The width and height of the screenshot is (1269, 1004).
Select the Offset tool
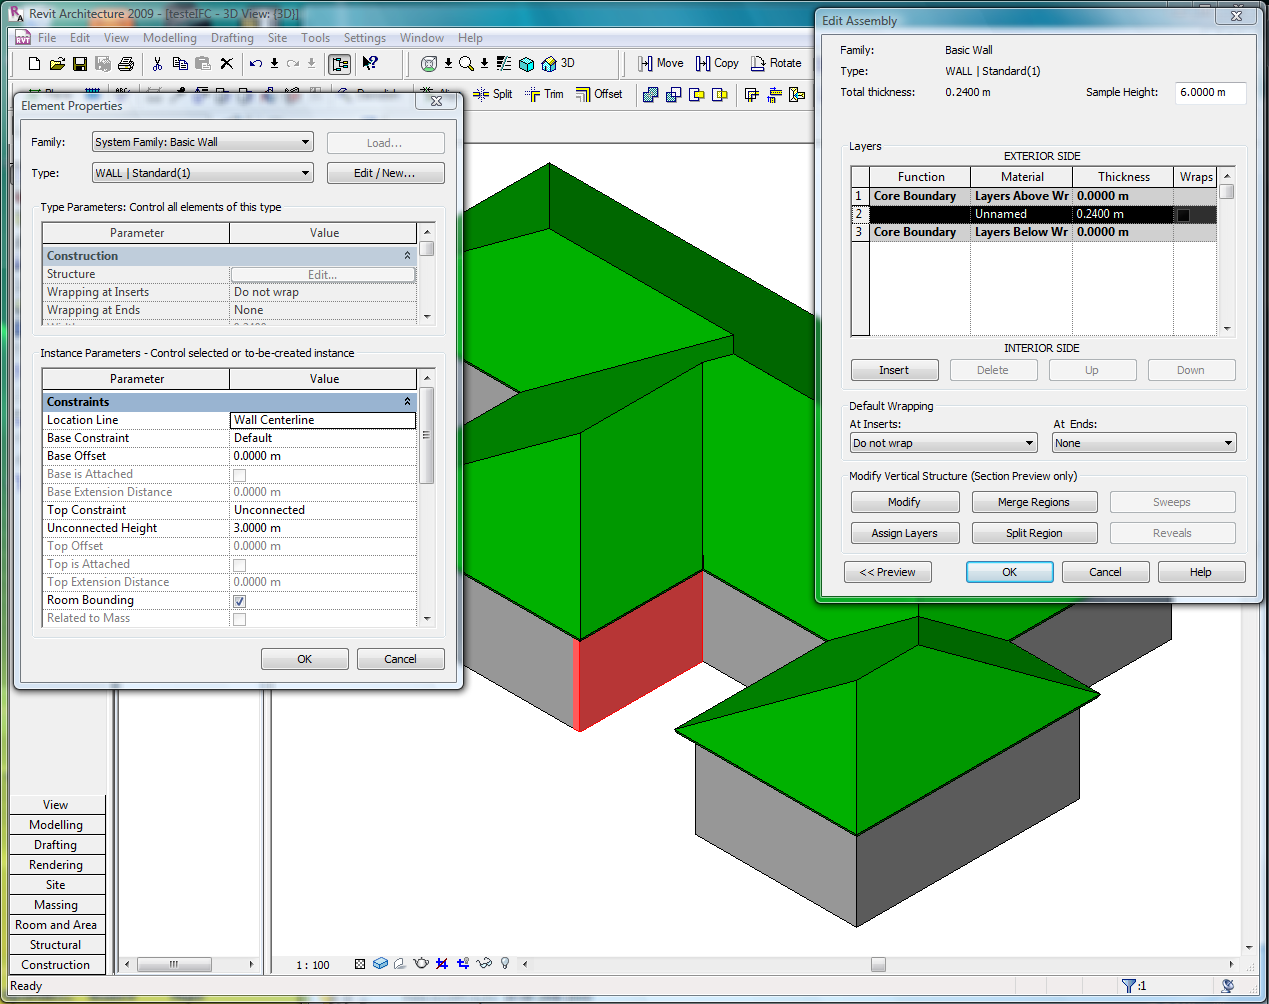(599, 94)
